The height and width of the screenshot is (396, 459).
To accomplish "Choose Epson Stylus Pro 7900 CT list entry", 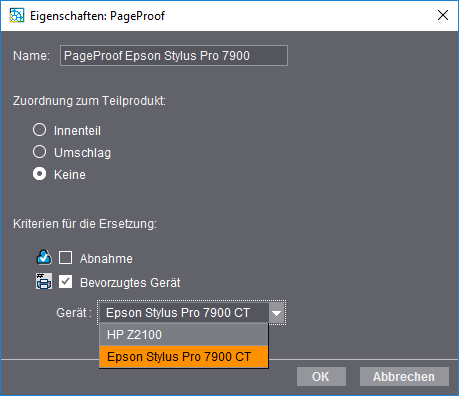I will (184, 356).
